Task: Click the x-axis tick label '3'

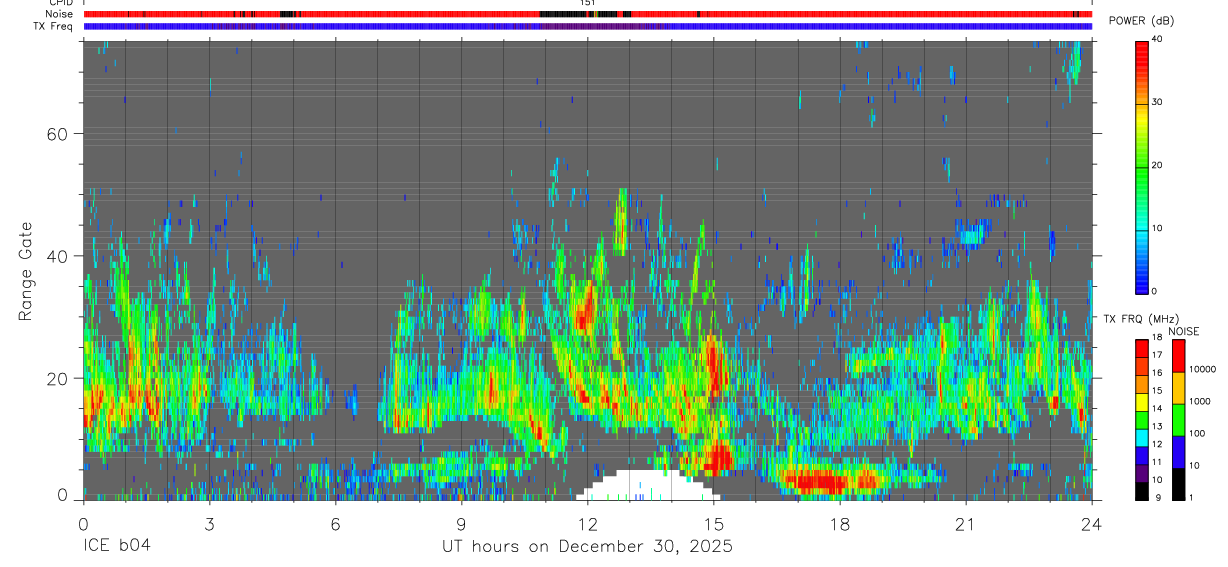Action: pos(210,524)
